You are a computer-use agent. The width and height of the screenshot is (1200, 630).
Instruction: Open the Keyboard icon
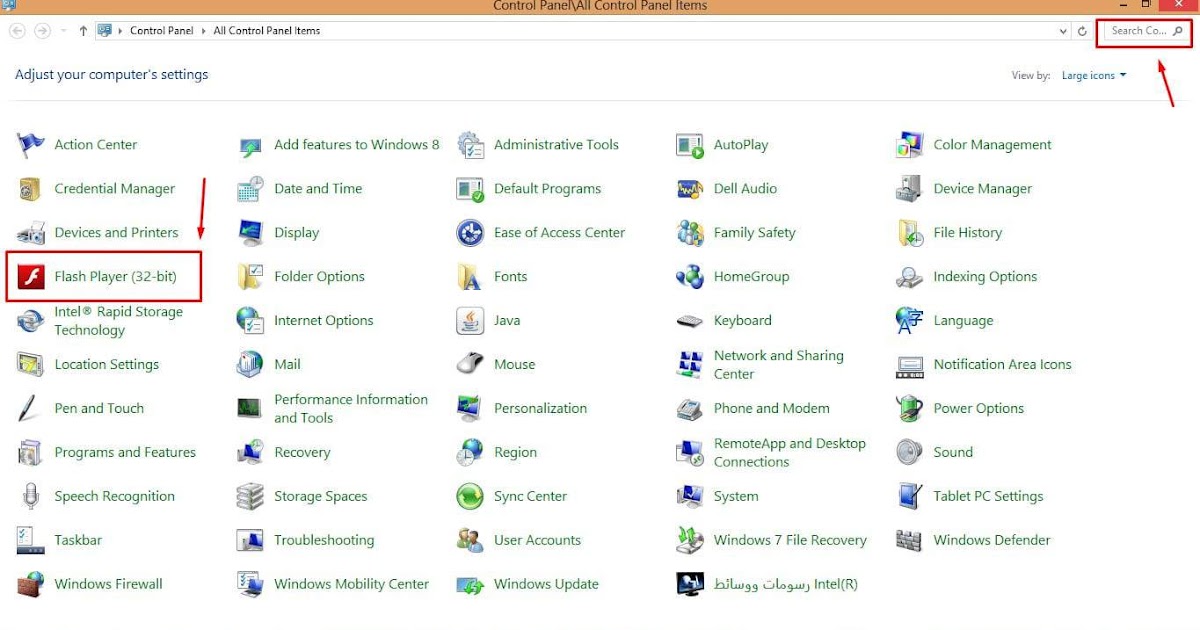point(690,321)
